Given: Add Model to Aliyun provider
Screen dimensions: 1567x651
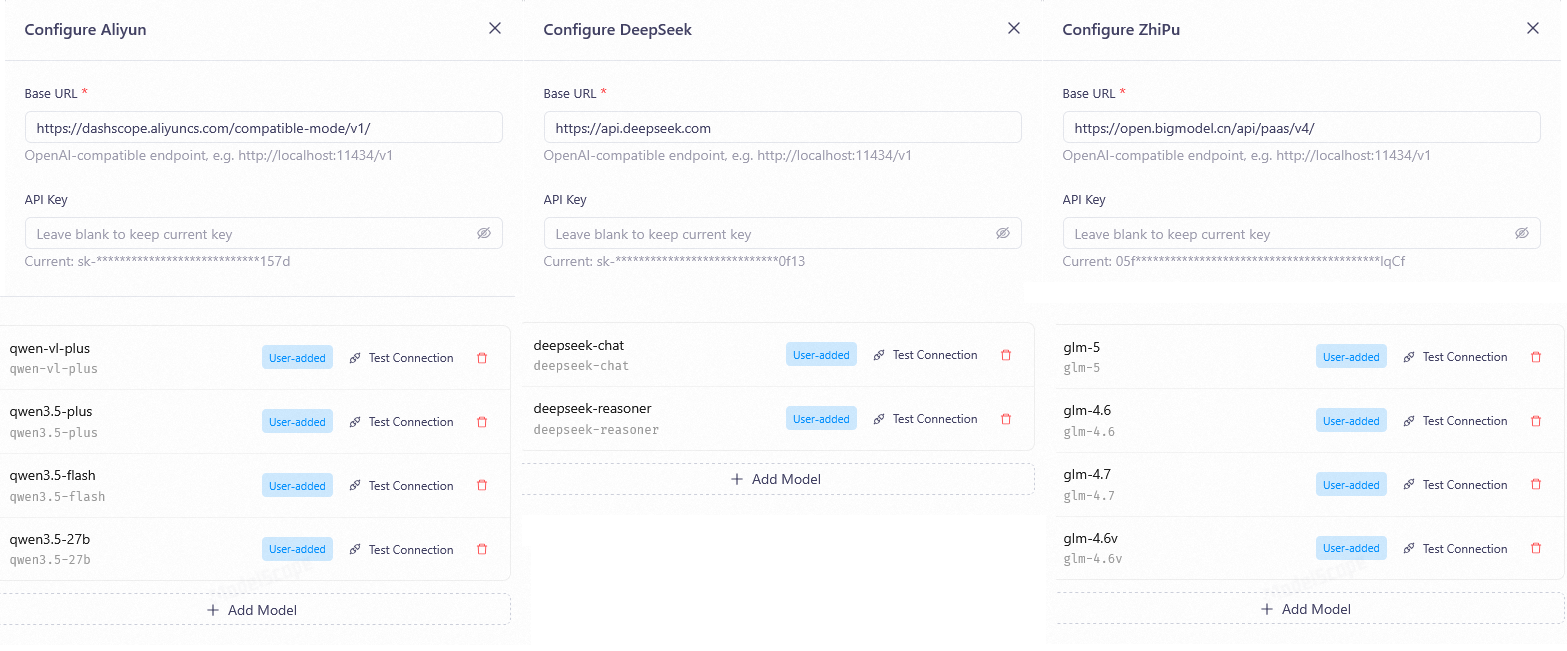Looking at the screenshot, I should [x=252, y=610].
